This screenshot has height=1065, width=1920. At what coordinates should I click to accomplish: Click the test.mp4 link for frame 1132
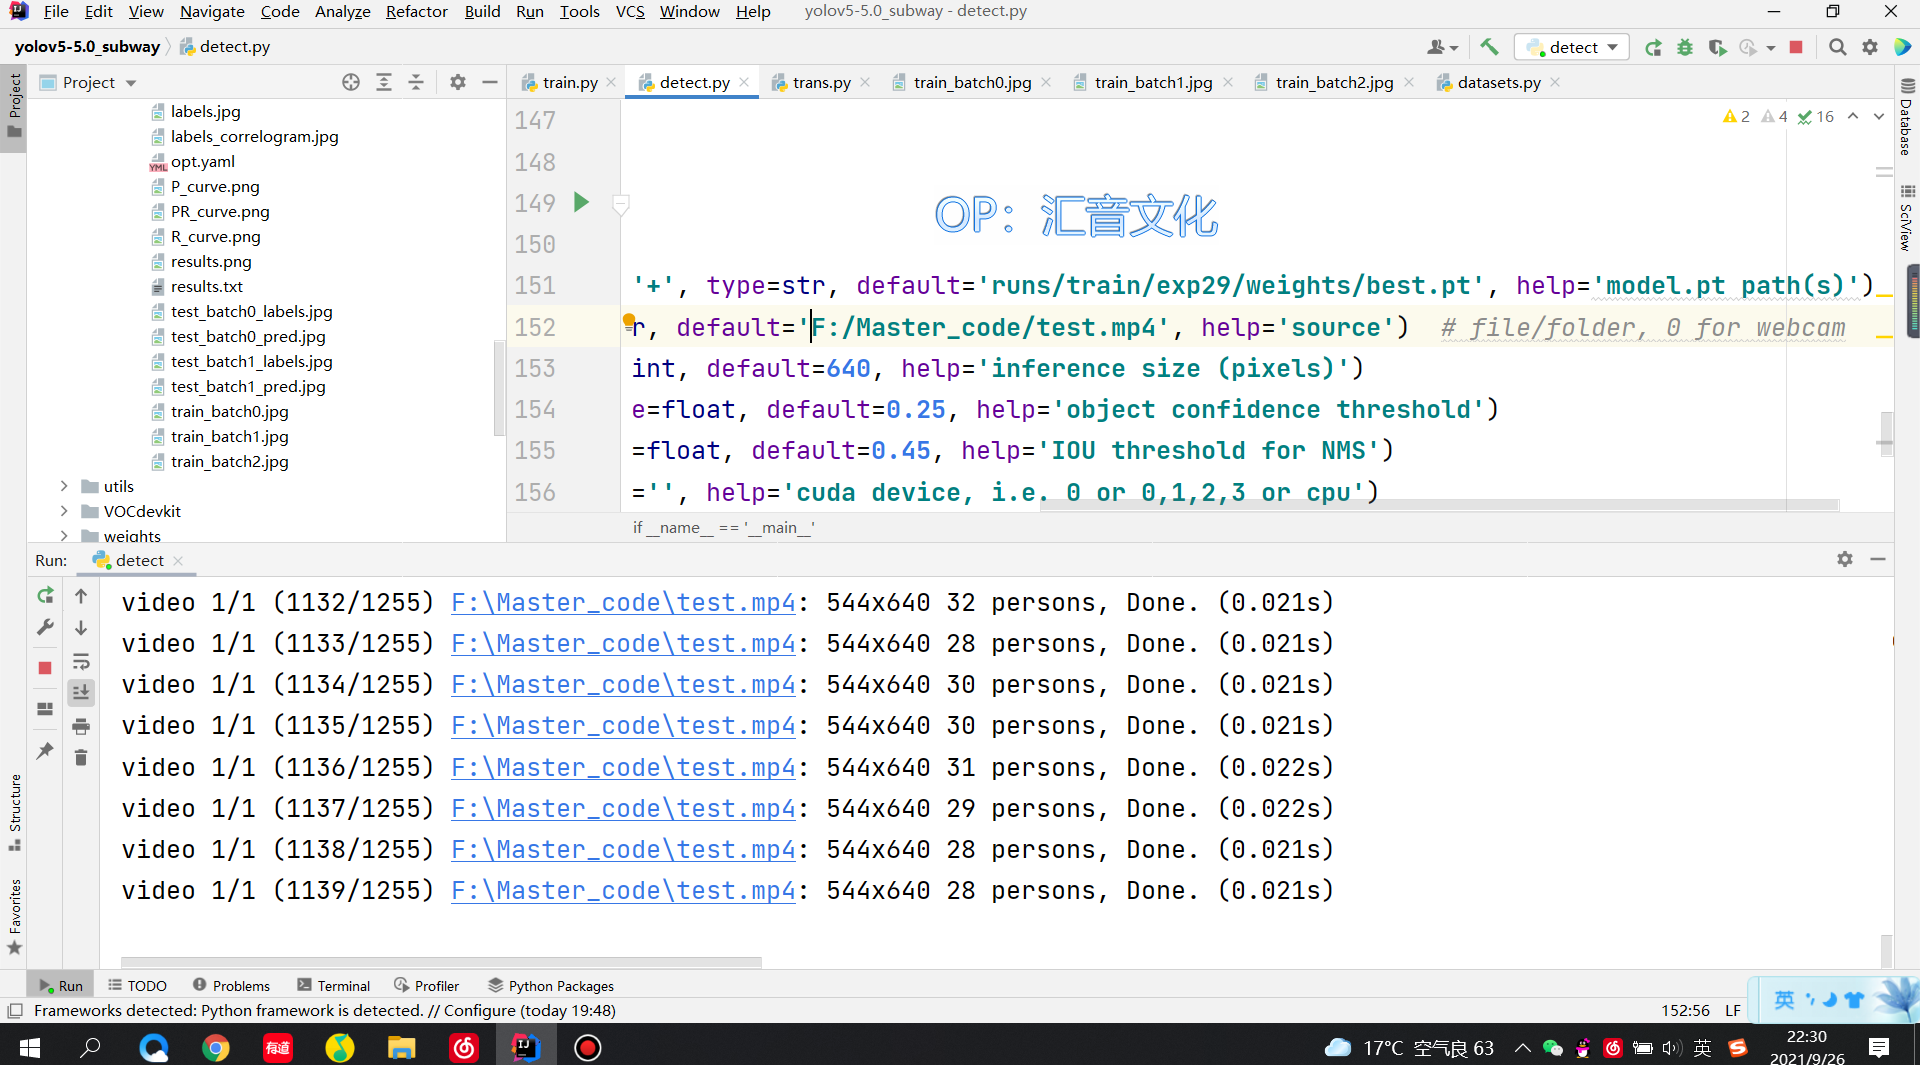point(623,603)
